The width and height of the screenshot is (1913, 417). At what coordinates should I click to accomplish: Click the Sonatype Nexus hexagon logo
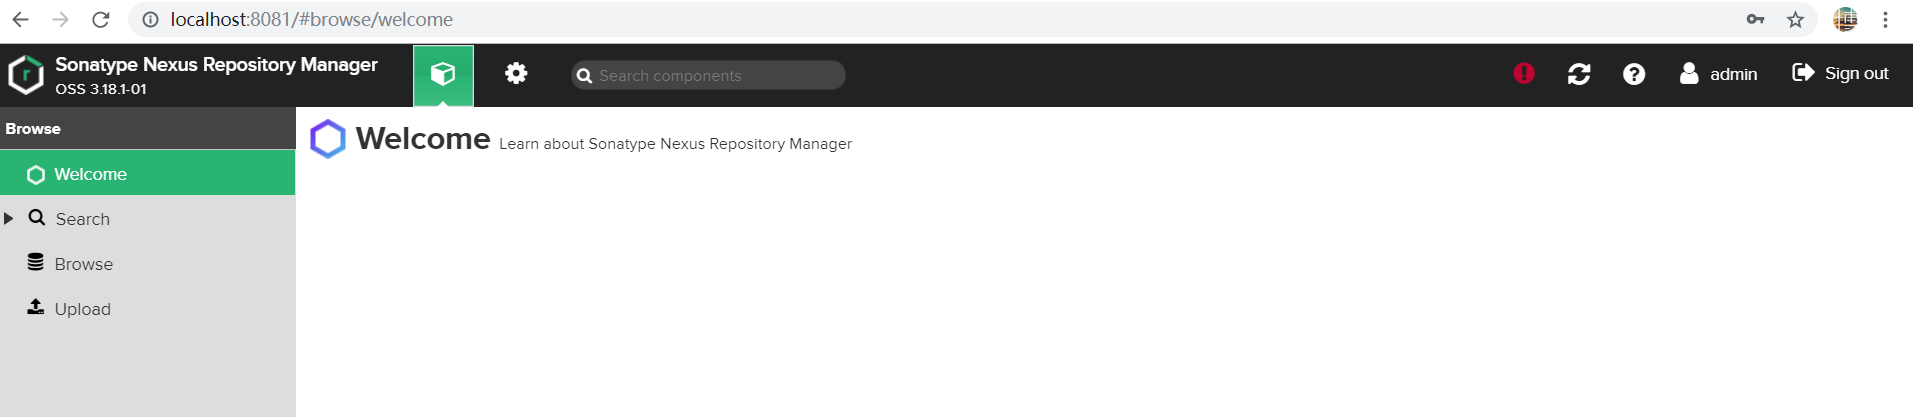(26, 75)
